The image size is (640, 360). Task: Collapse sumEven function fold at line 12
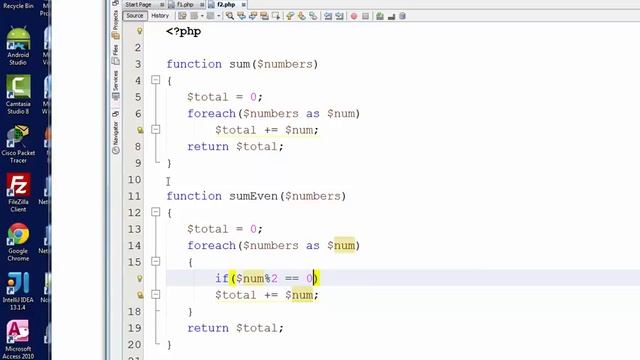[x=156, y=212]
